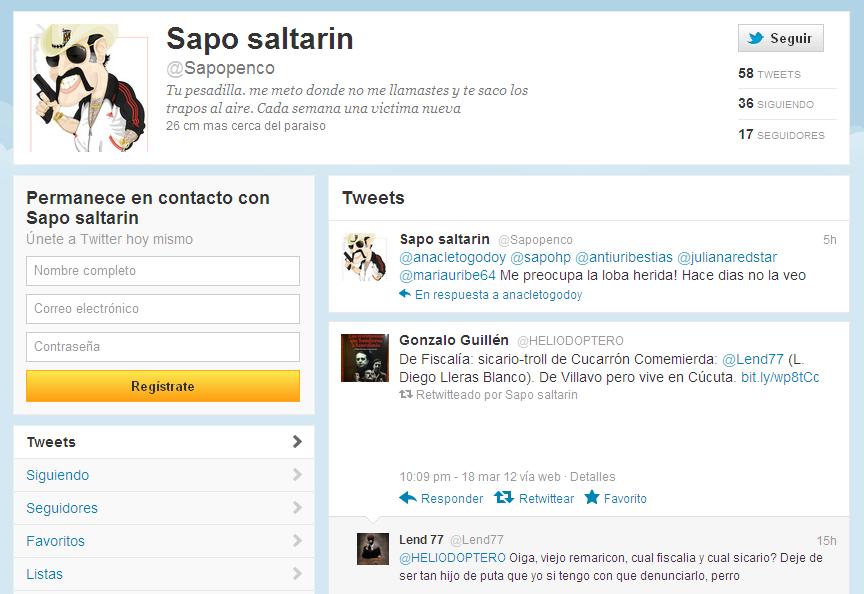Click the @HELIODOPTERO handle next to Gonzalo Guillén
This screenshot has height=594, width=864.
(x=570, y=341)
